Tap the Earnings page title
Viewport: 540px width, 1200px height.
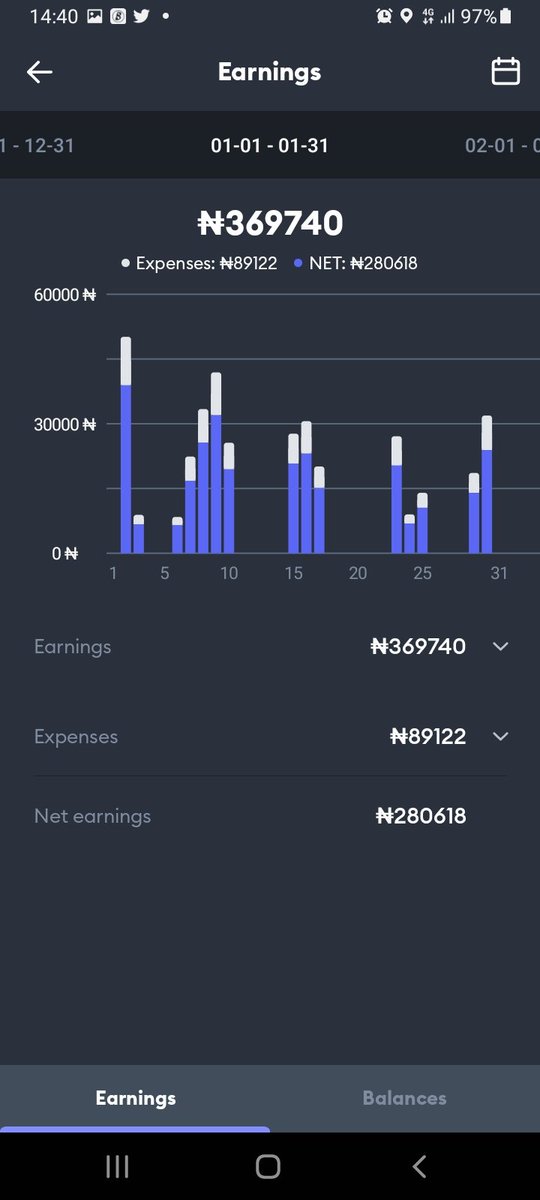[269, 72]
